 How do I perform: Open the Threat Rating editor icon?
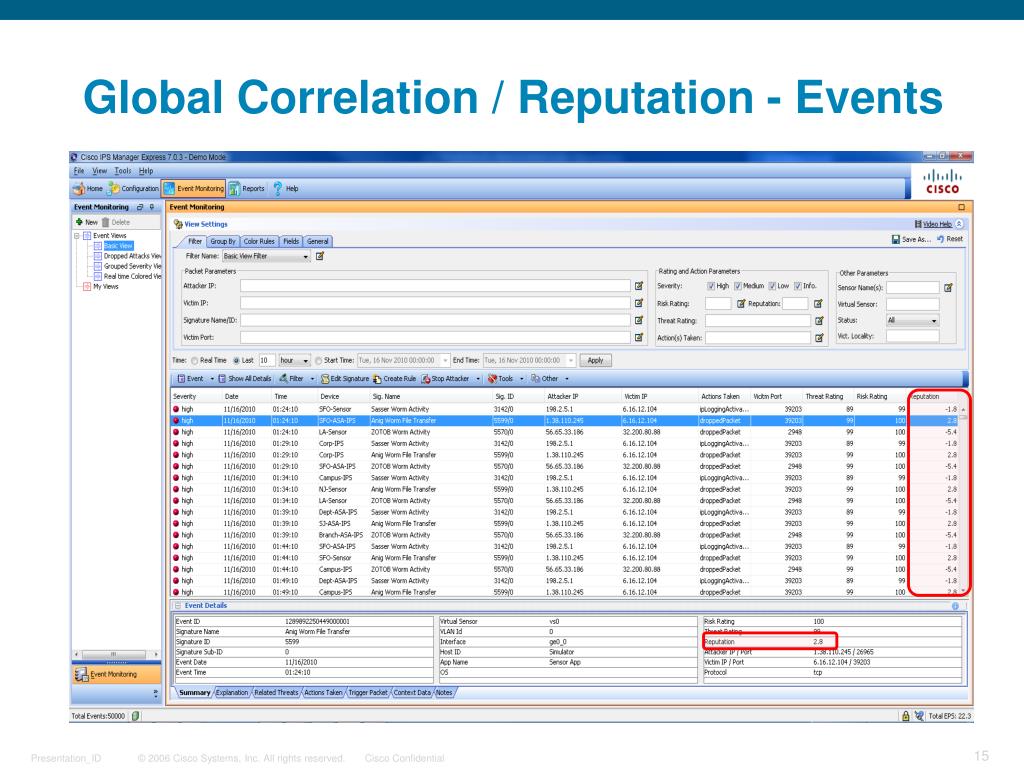click(818, 321)
